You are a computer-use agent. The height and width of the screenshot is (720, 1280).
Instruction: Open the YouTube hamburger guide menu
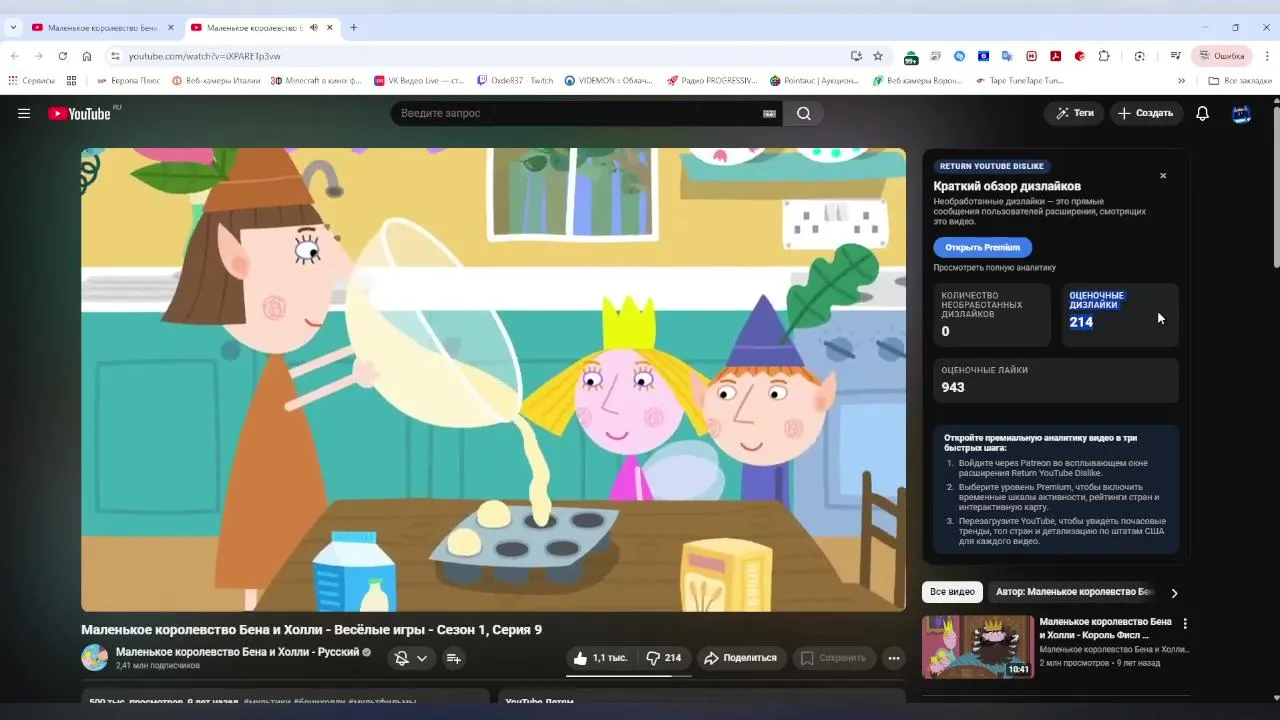click(24, 113)
